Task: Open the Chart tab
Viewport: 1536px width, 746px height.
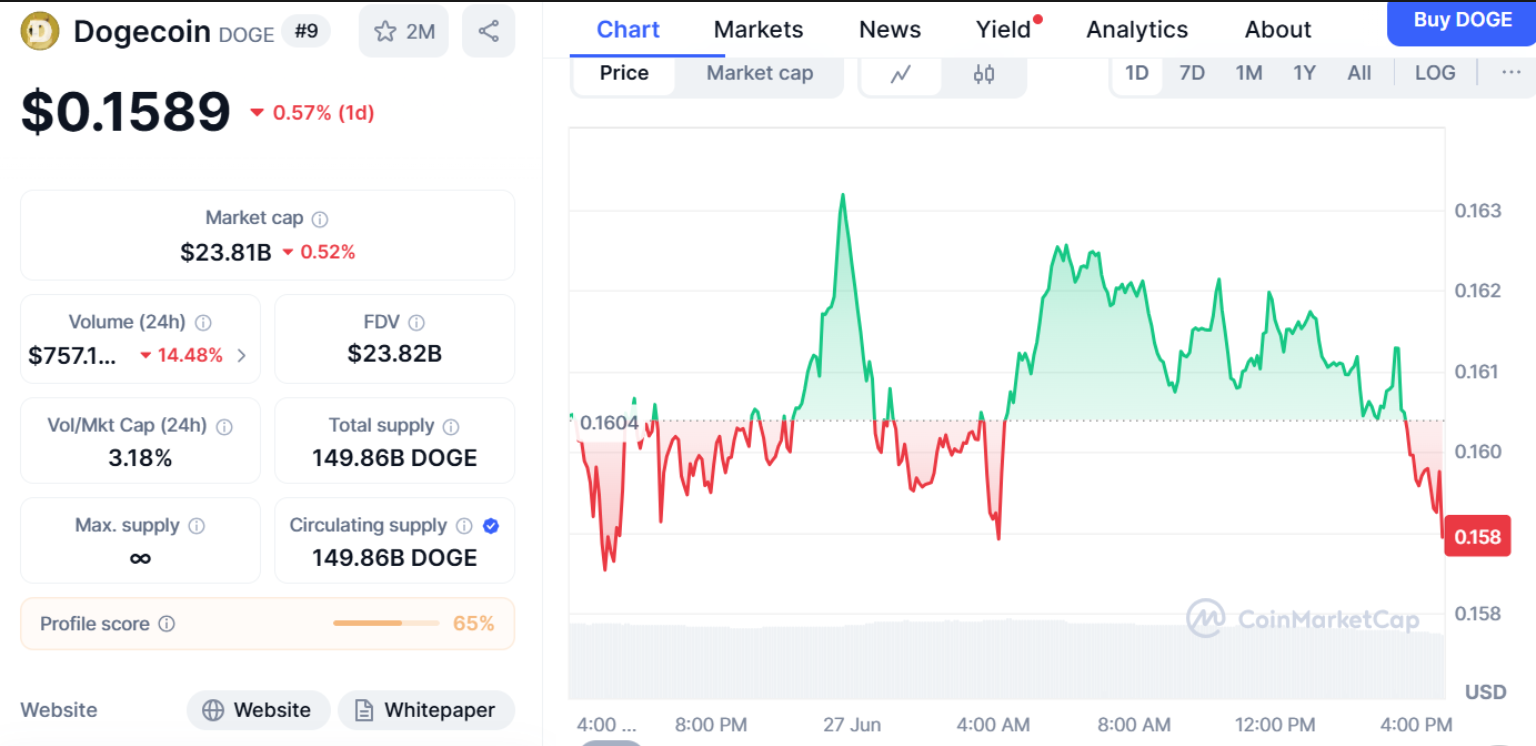Action: [x=628, y=30]
